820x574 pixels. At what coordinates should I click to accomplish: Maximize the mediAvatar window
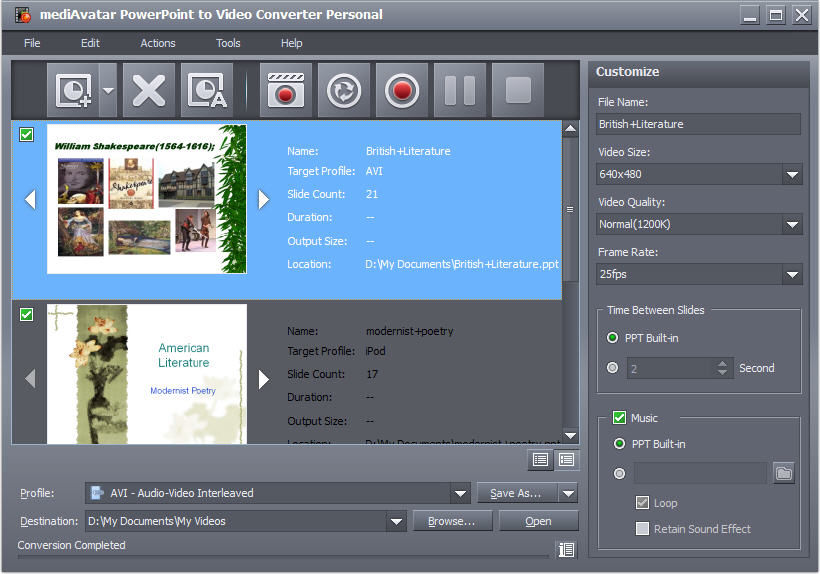[x=776, y=15]
